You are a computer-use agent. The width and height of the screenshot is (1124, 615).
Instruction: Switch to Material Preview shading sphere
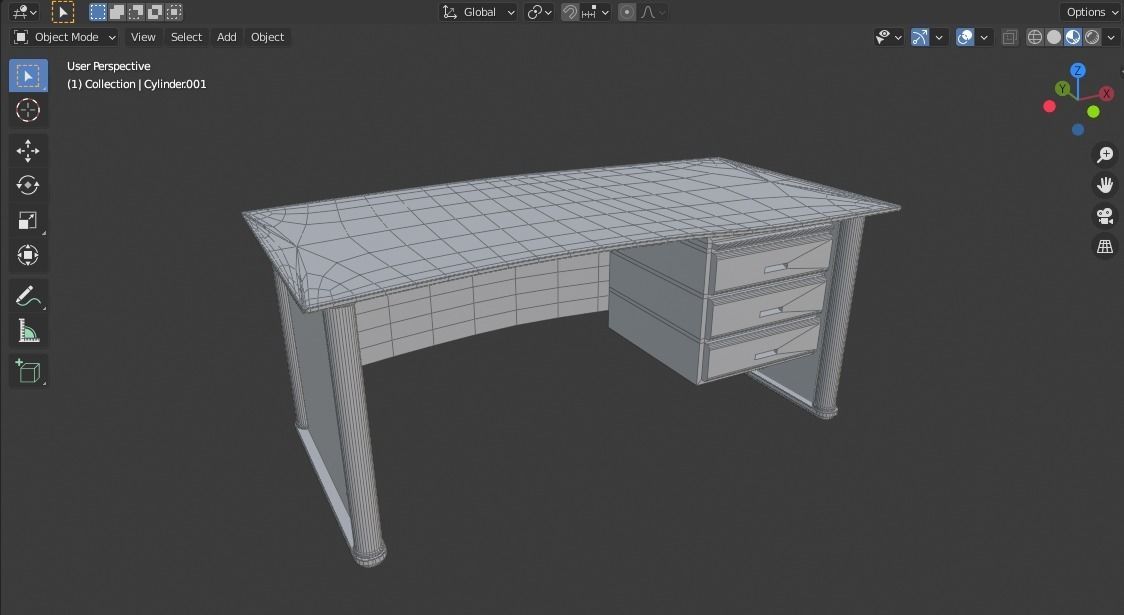click(x=1072, y=37)
